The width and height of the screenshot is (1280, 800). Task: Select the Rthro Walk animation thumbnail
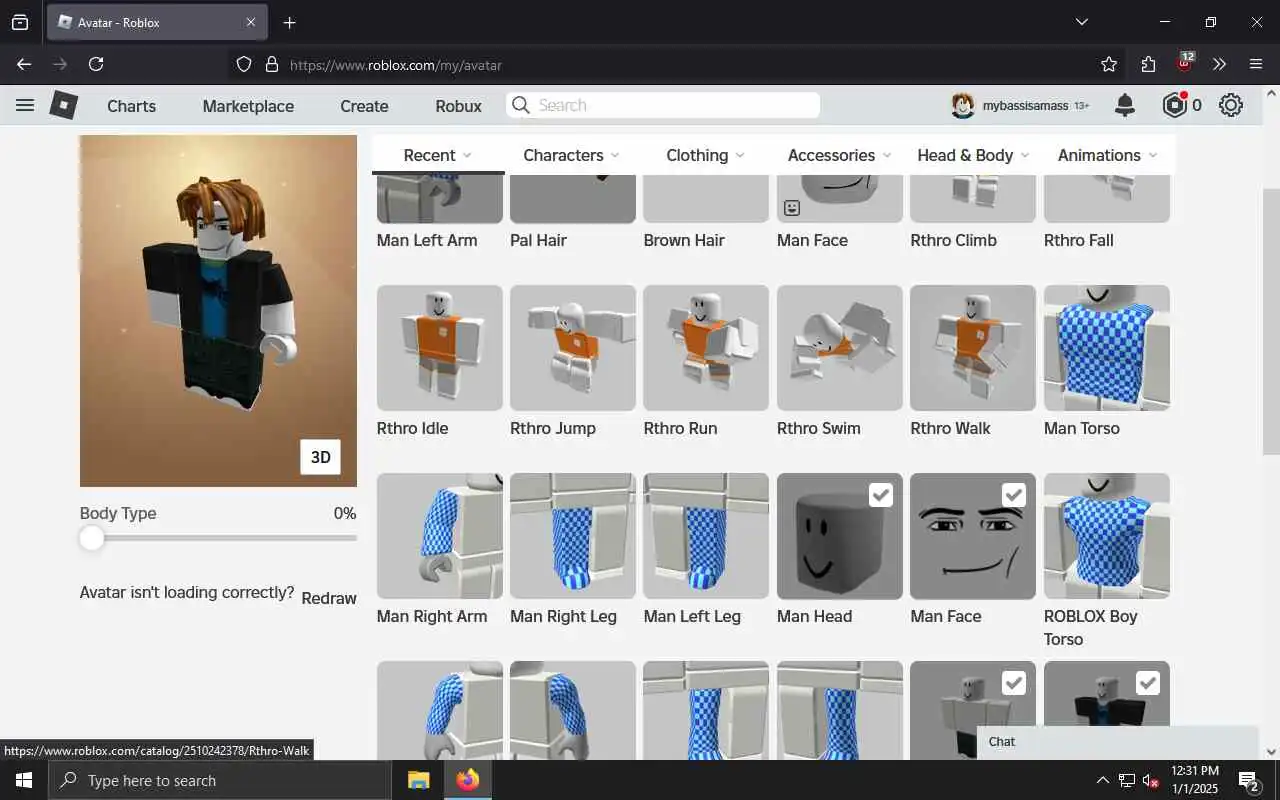(x=973, y=348)
